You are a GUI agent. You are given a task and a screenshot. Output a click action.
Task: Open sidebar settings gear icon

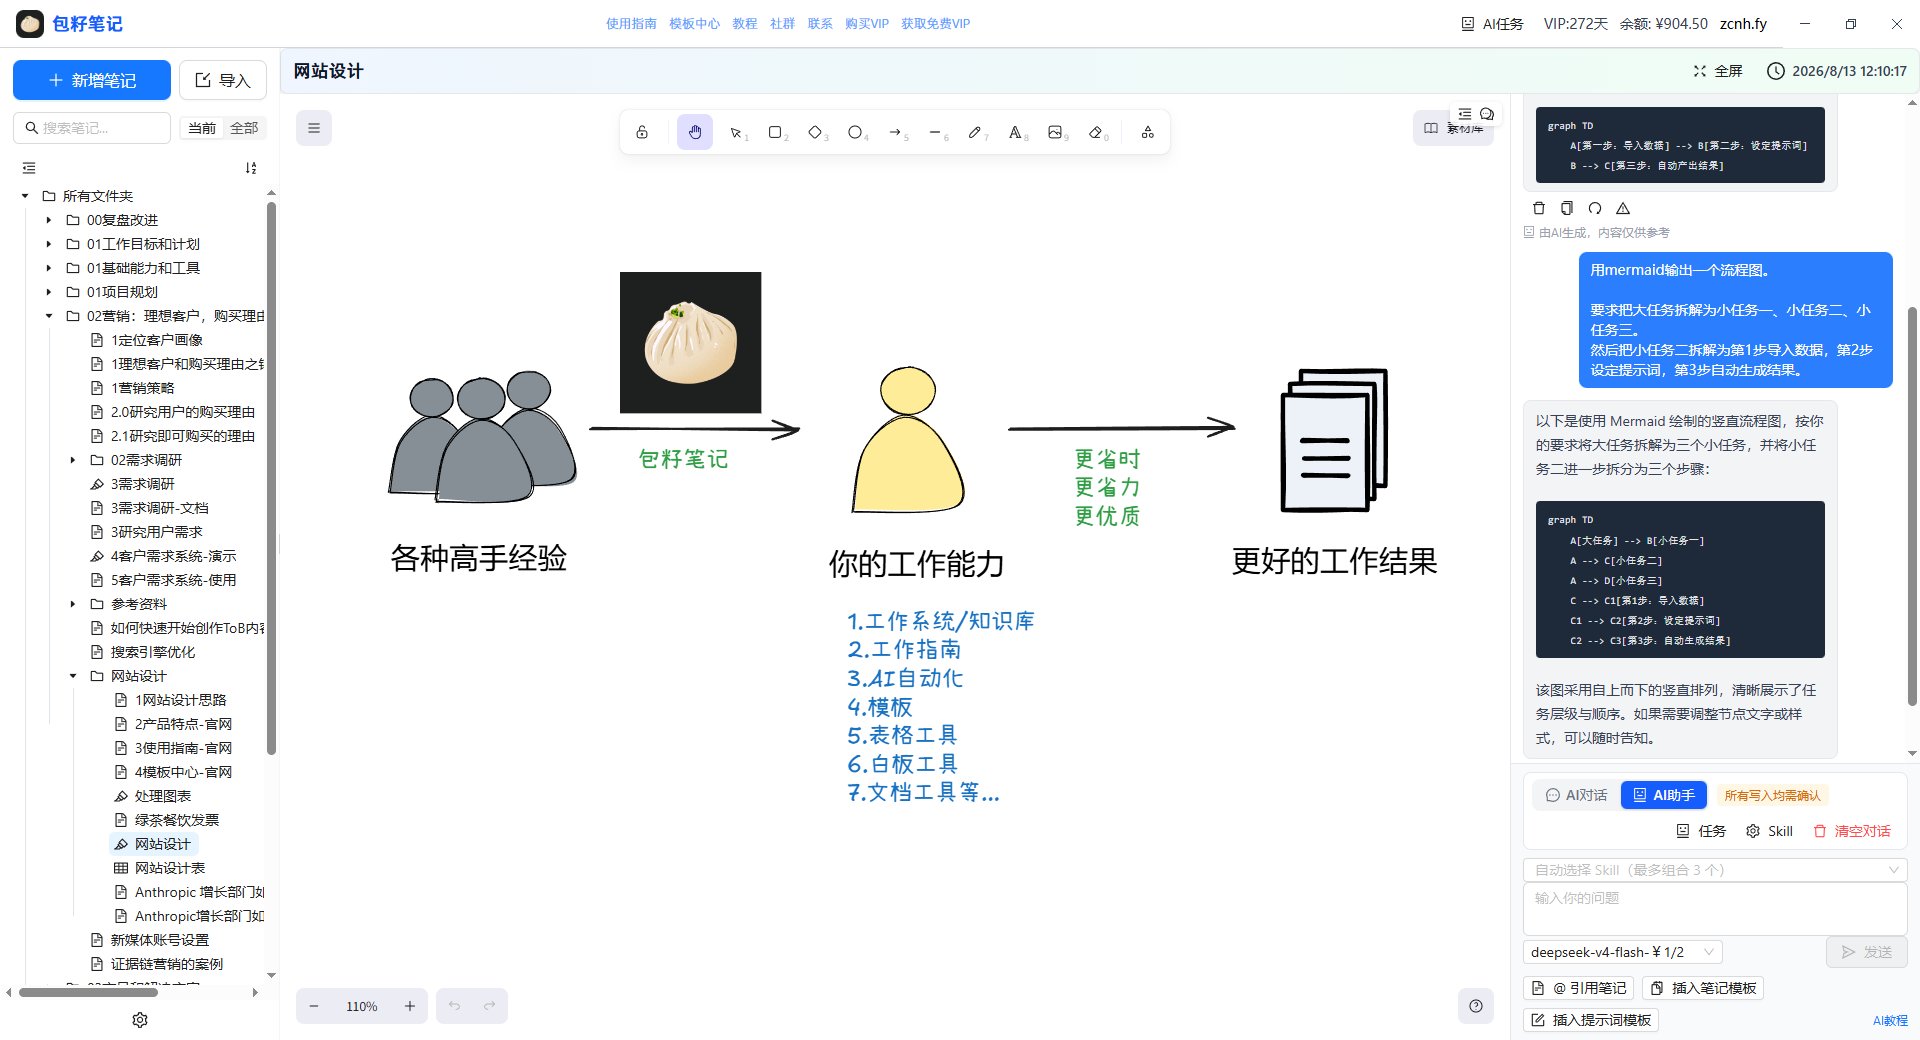coord(140,1020)
